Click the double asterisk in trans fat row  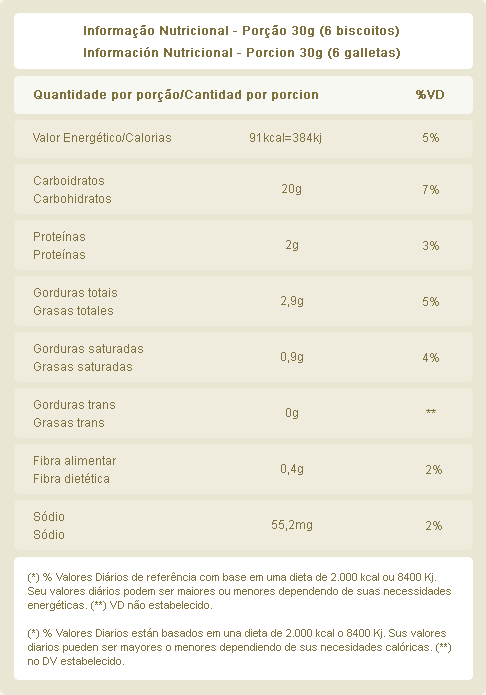coord(431,412)
